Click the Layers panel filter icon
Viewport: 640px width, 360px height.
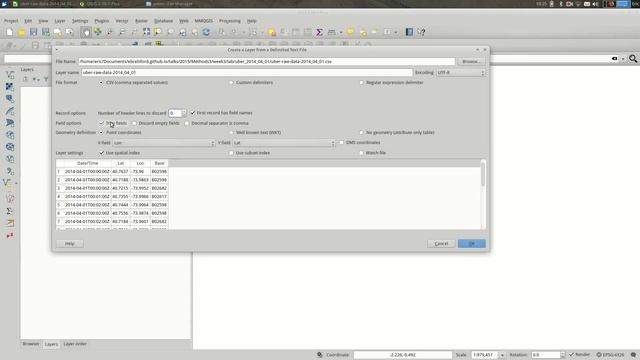46,79
